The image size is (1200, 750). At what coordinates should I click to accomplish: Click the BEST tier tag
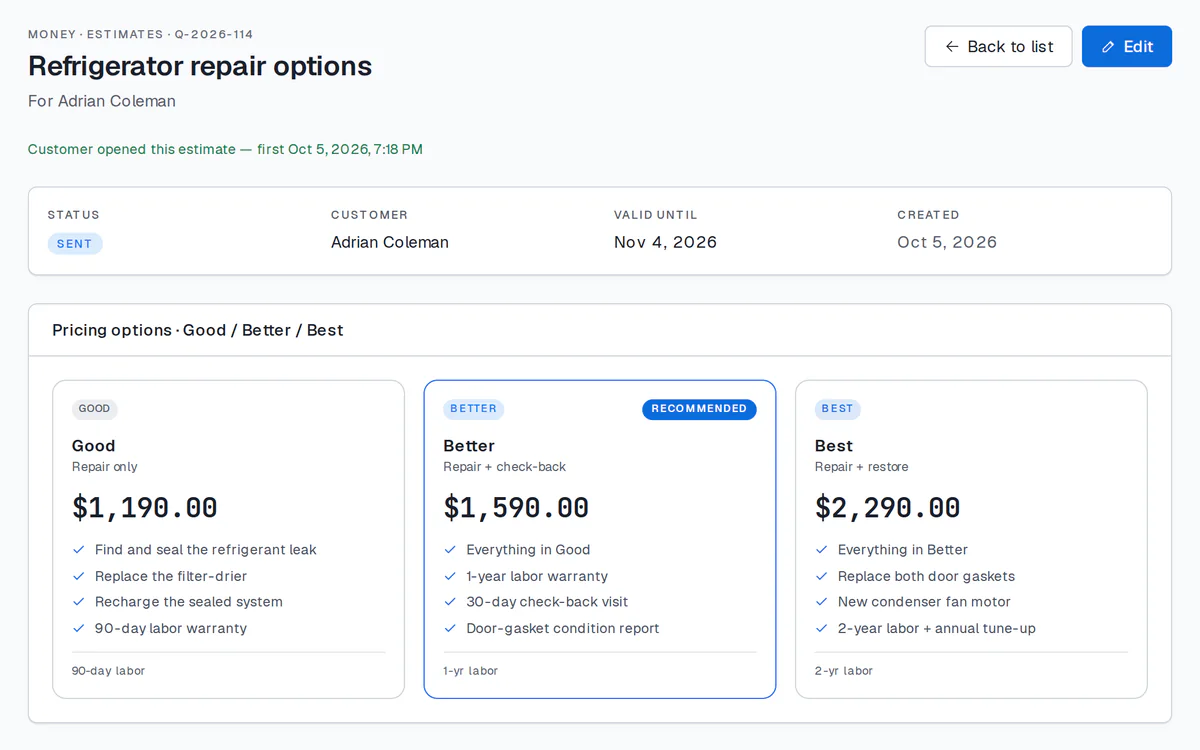[x=837, y=409]
